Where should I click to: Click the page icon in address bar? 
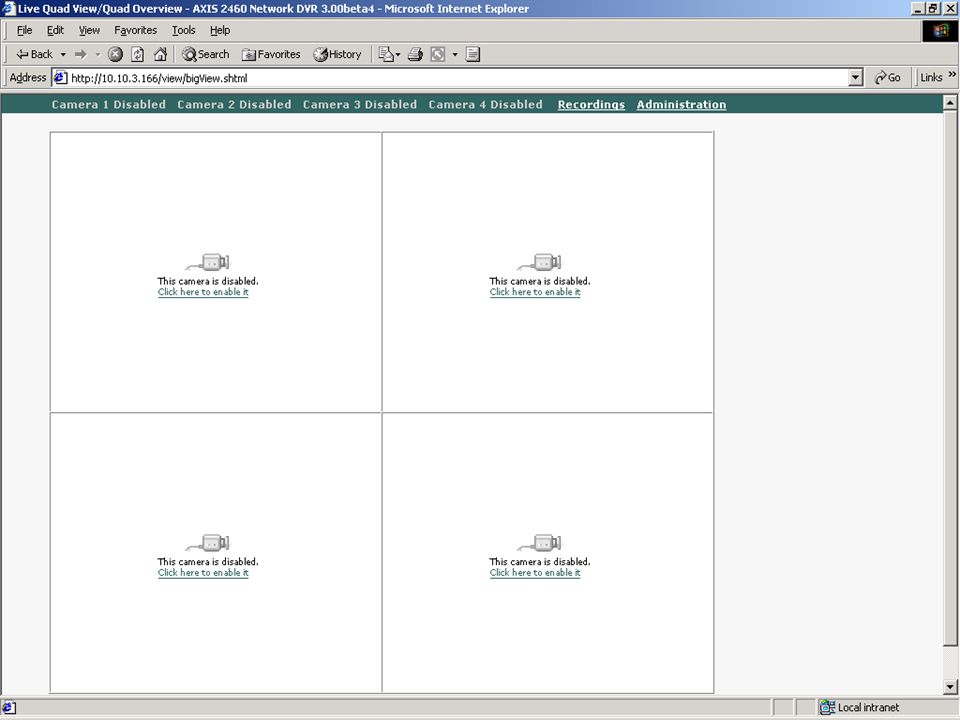click(x=60, y=78)
